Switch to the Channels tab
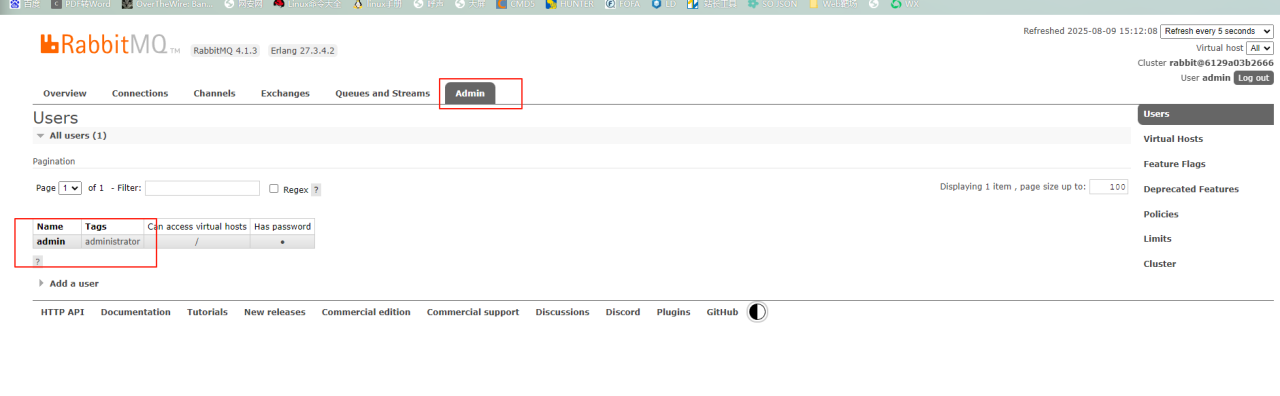Screen dimensions: 1280x396 (x=214, y=93)
